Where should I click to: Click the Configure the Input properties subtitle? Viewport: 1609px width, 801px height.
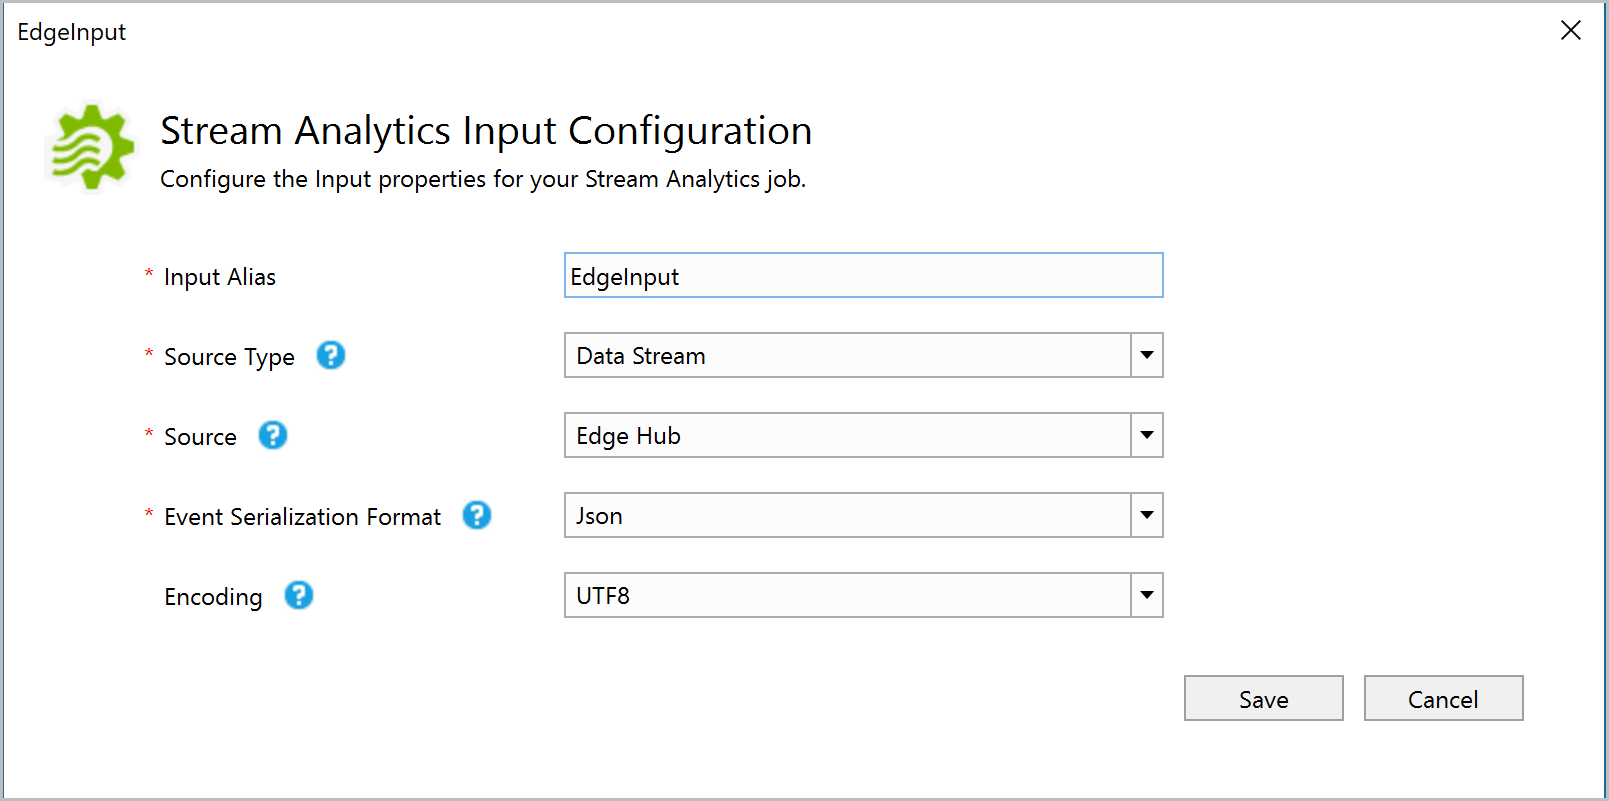coord(483,179)
